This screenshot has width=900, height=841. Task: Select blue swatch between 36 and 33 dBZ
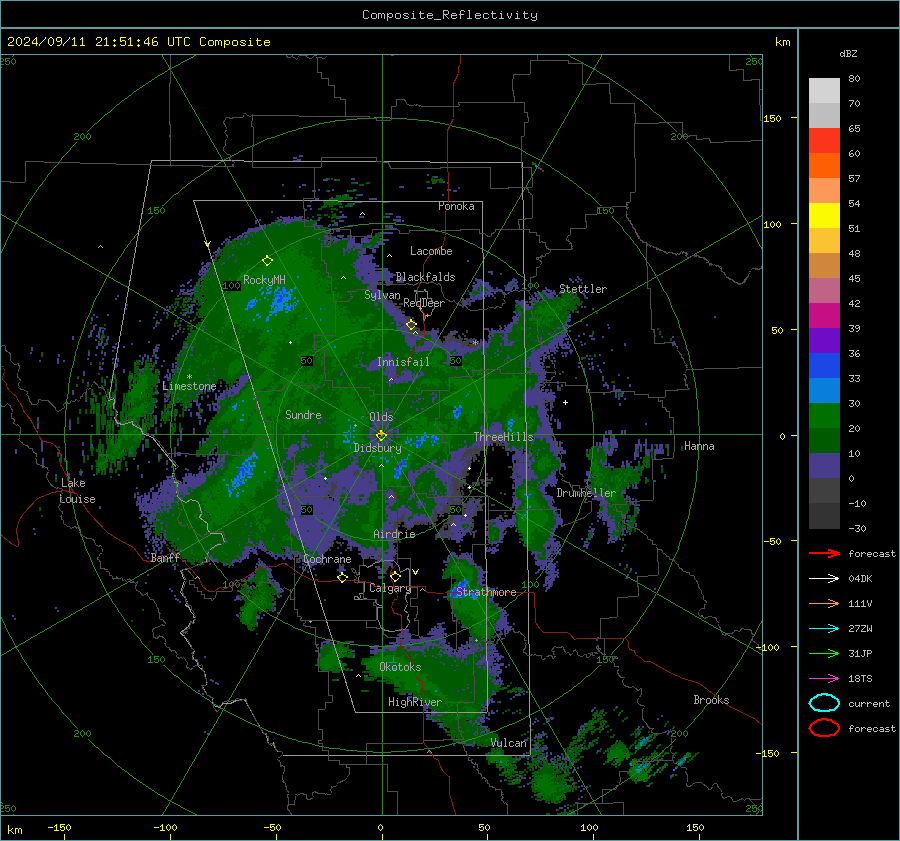tap(824, 365)
